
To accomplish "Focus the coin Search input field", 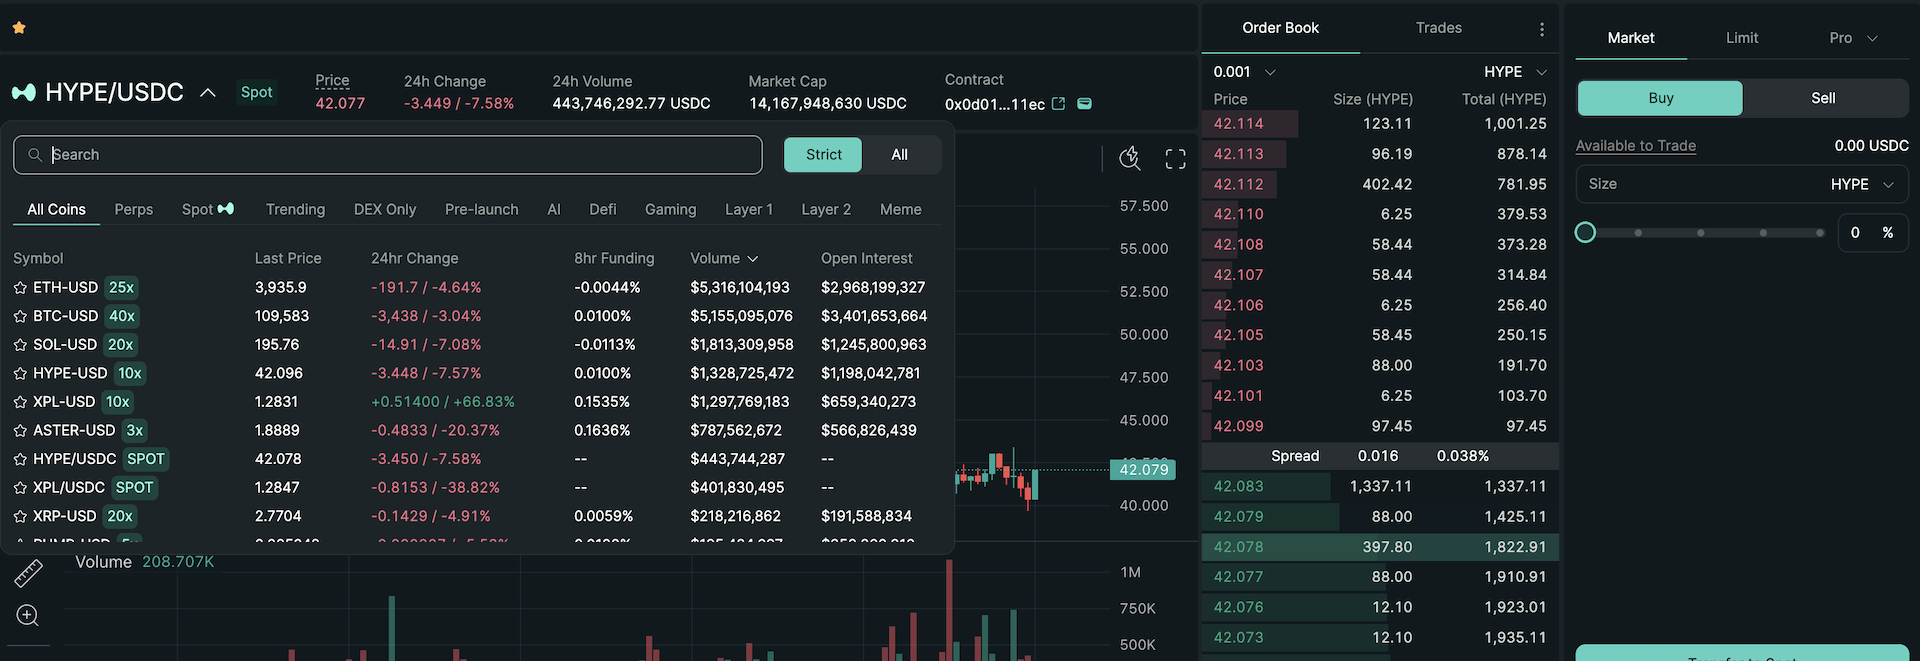I will pyautogui.click(x=400, y=155).
